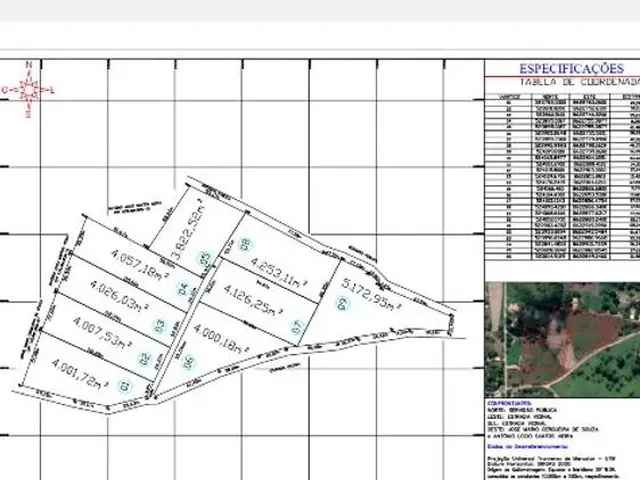This screenshot has height=480, width=640.
Task: Click the 3.822,52m² area label
Action: (x=187, y=229)
